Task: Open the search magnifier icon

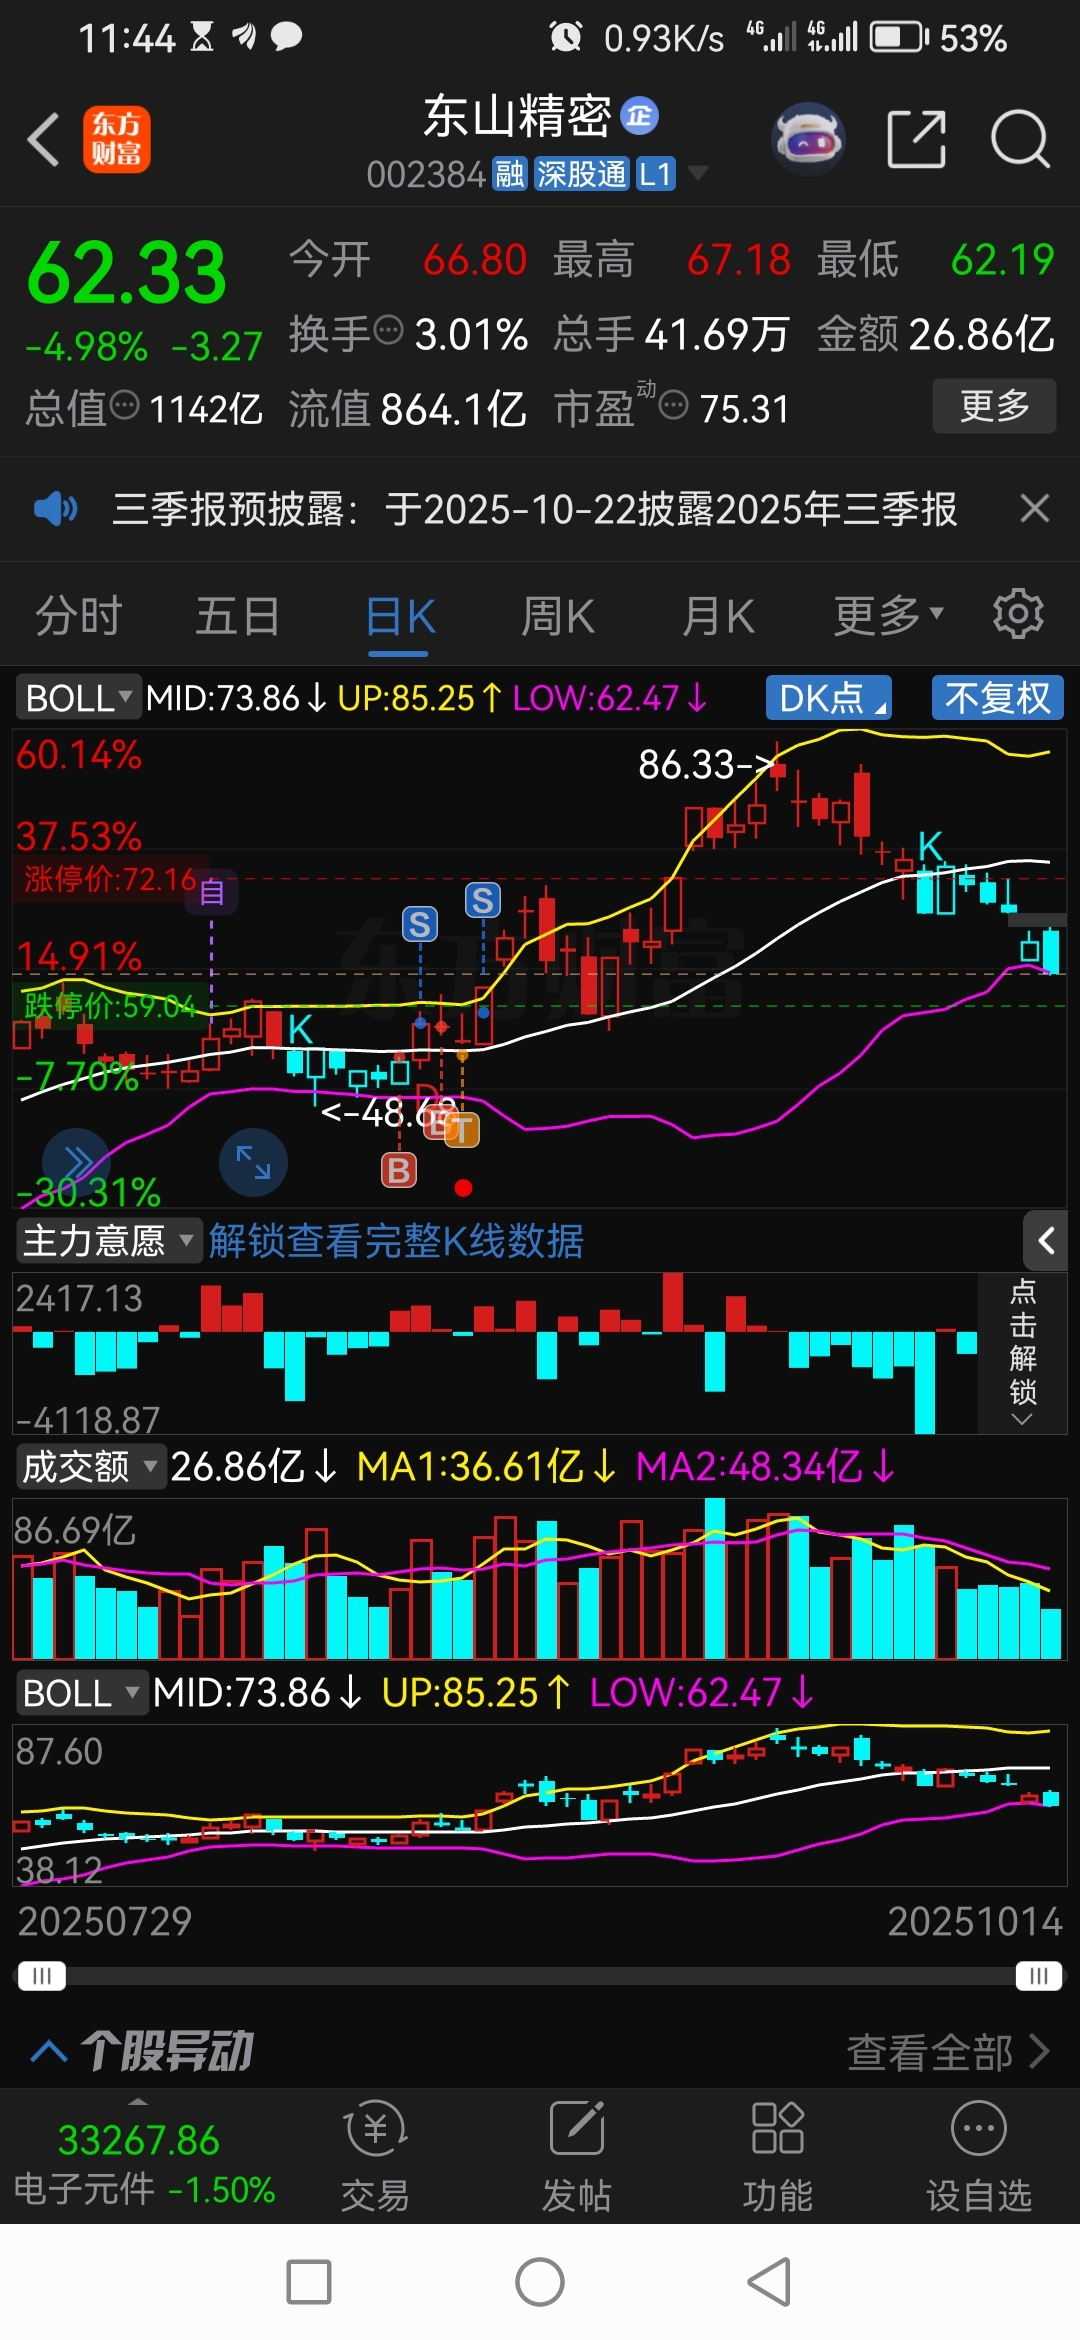Action: tap(1020, 139)
